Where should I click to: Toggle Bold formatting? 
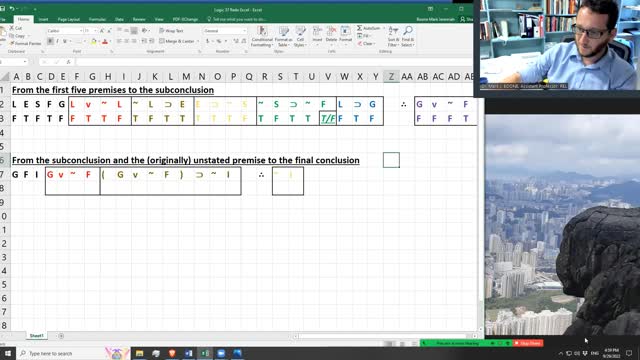click(x=50, y=41)
